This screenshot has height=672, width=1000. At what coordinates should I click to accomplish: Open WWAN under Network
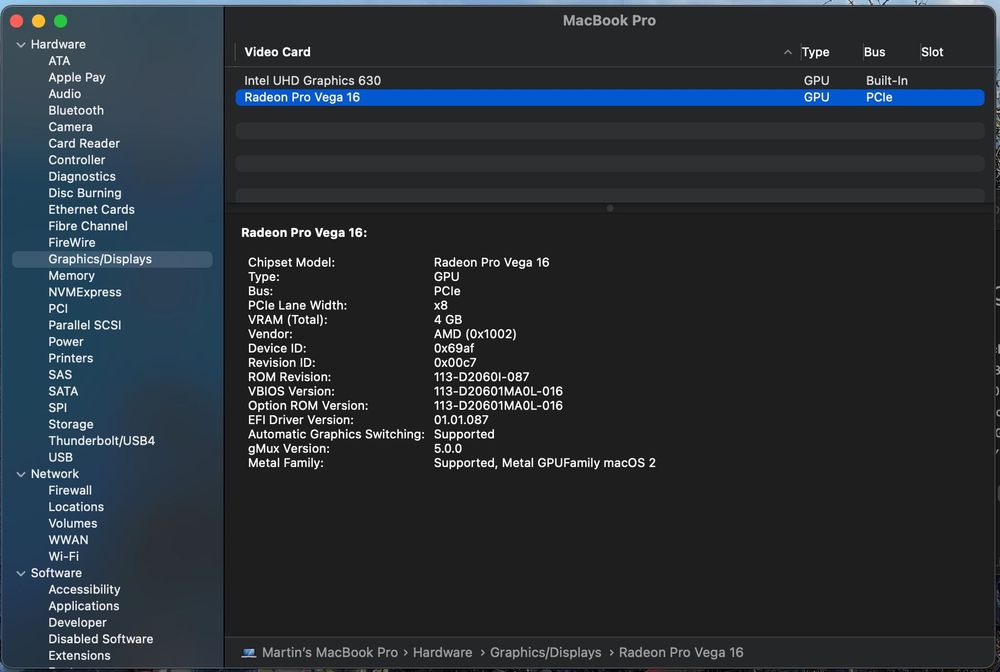tap(68, 541)
